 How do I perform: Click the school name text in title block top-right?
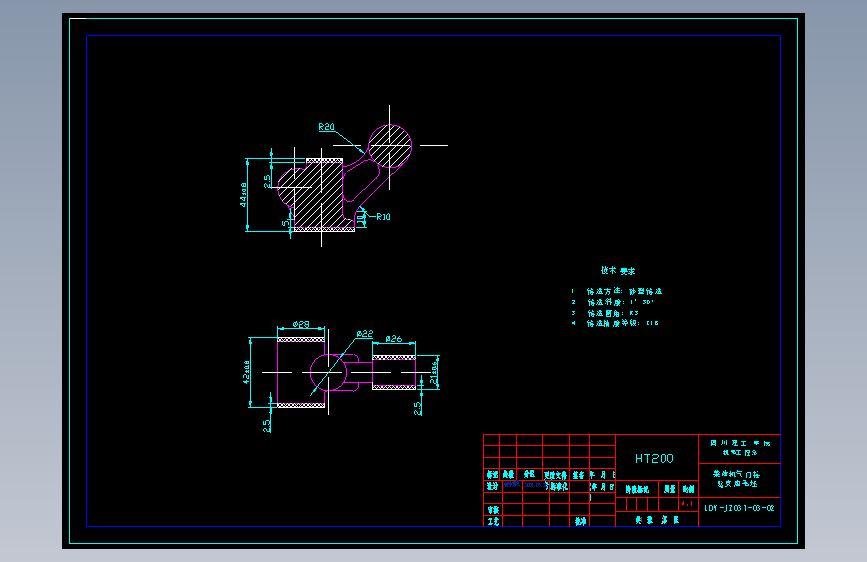[740, 448]
